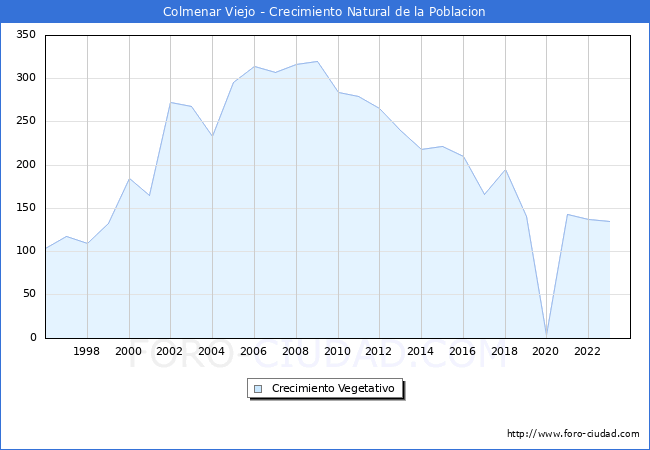
Task: Click the 2004 x-axis label
Action: click(x=212, y=351)
